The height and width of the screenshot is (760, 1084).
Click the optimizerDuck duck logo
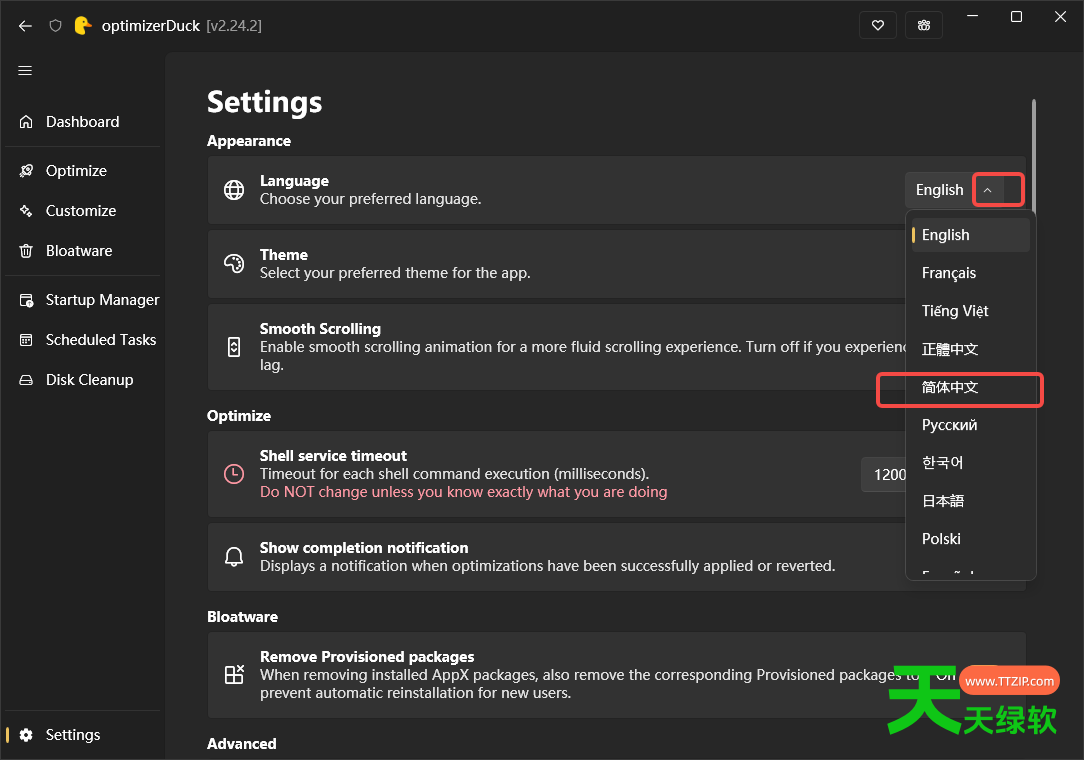(82, 26)
